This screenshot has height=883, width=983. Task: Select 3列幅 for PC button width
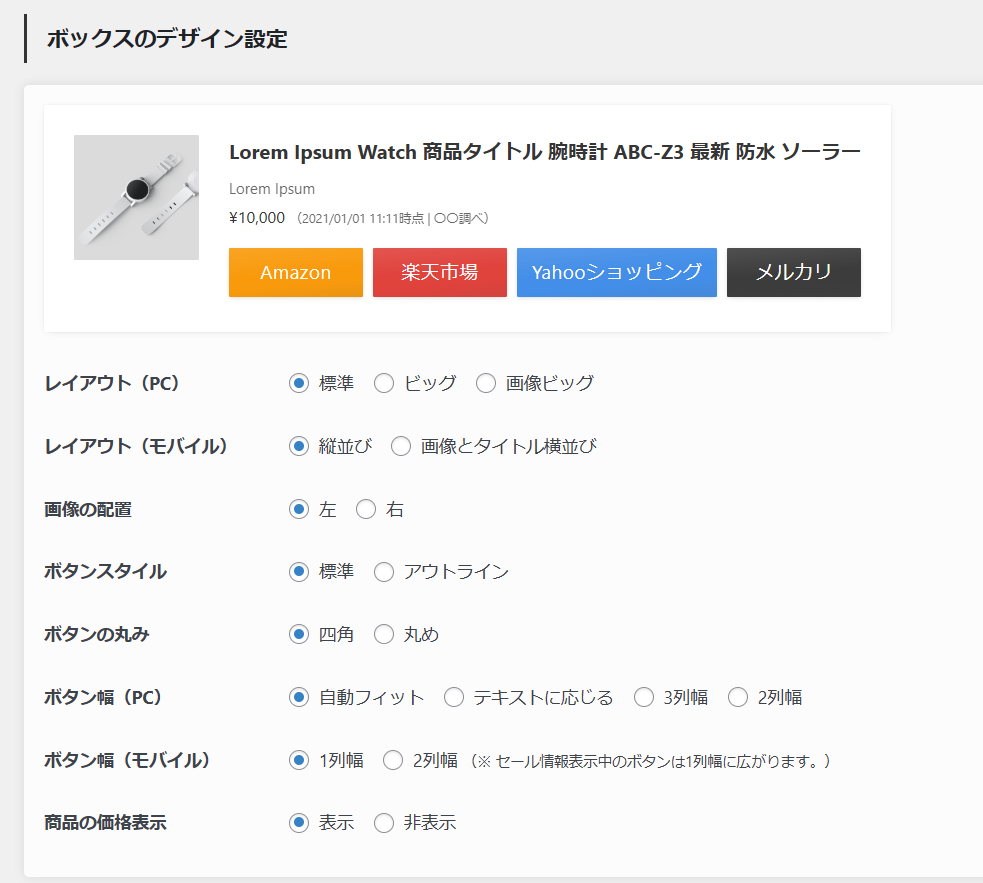click(x=644, y=698)
